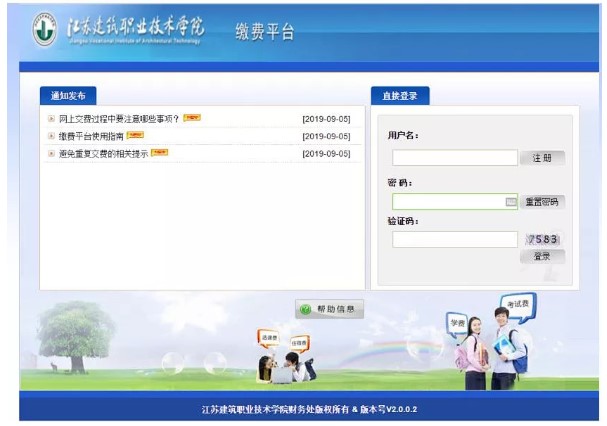
Task: Switch to the 通知发布 tab
Action: [68, 96]
